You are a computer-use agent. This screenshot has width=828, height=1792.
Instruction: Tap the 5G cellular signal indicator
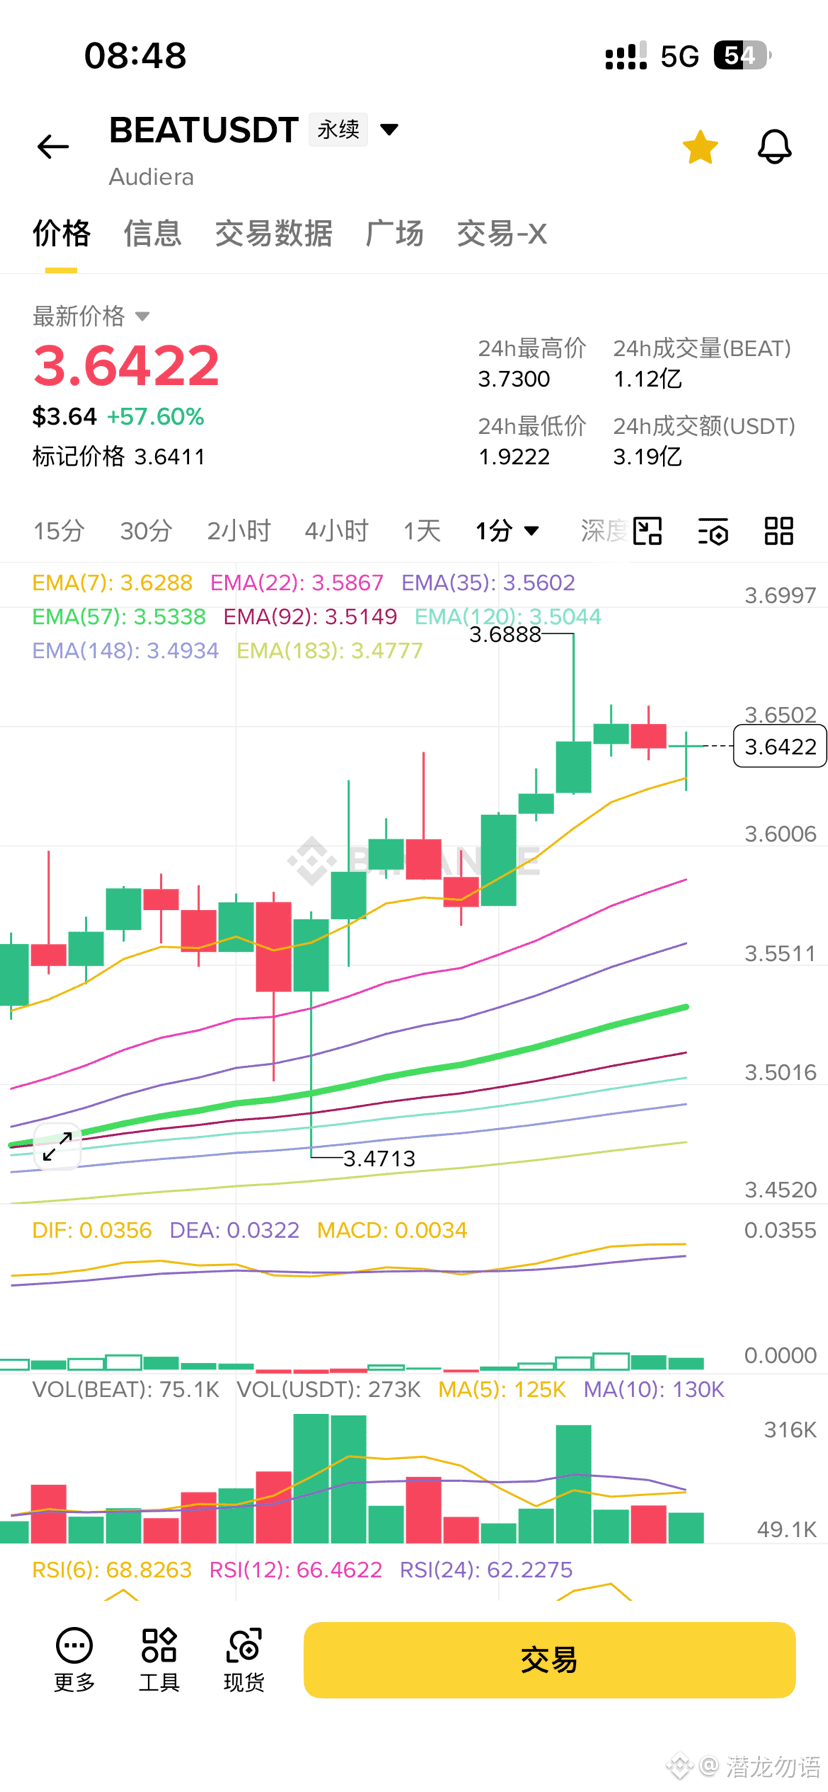coord(679,56)
